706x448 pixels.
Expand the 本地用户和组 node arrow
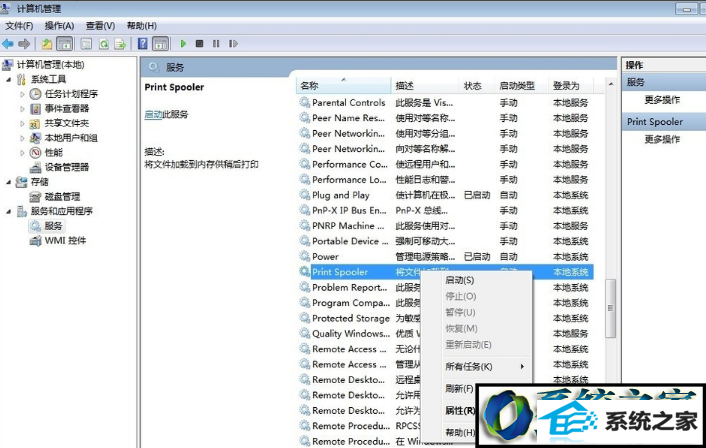coord(22,138)
